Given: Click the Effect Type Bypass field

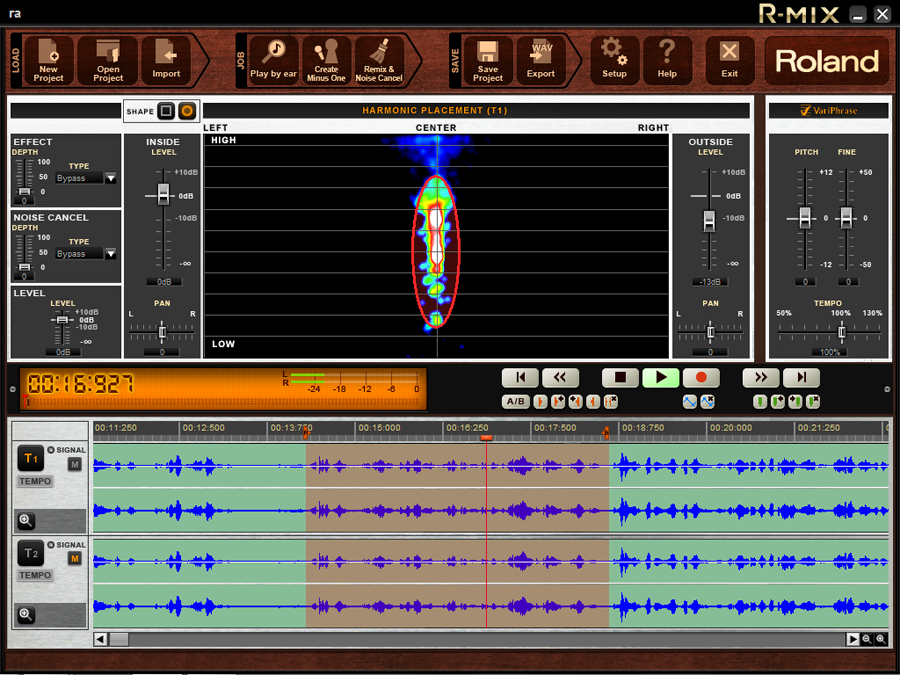Looking at the screenshot, I should [79, 178].
